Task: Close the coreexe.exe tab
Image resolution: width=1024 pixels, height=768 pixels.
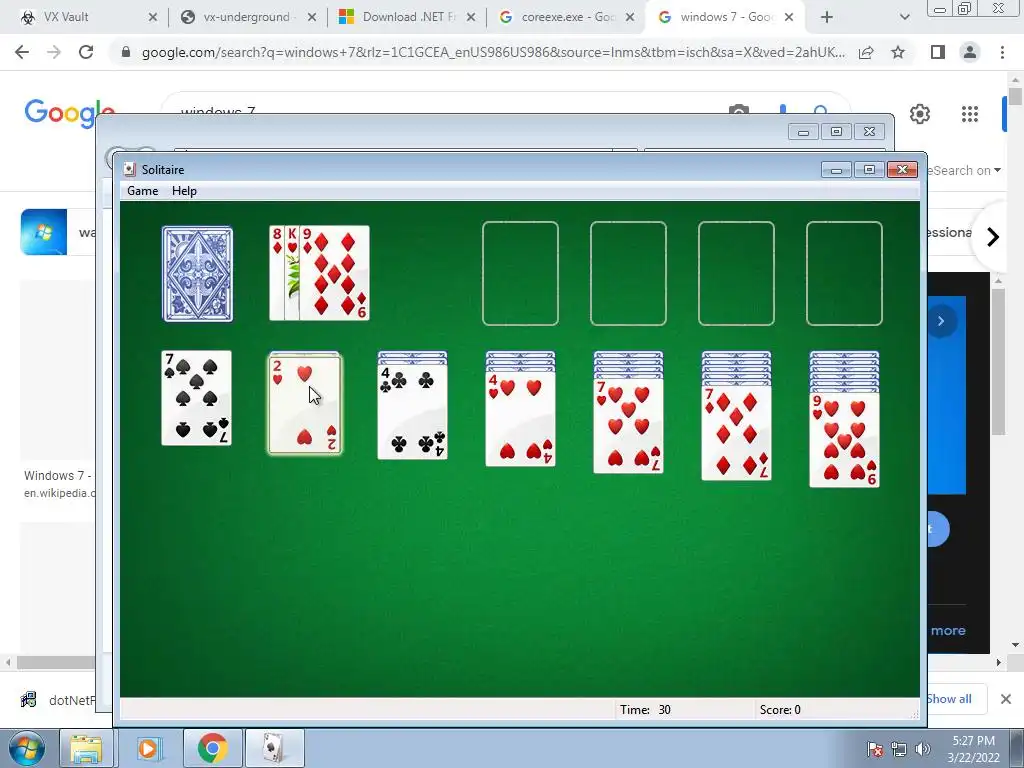Action: coord(630,17)
